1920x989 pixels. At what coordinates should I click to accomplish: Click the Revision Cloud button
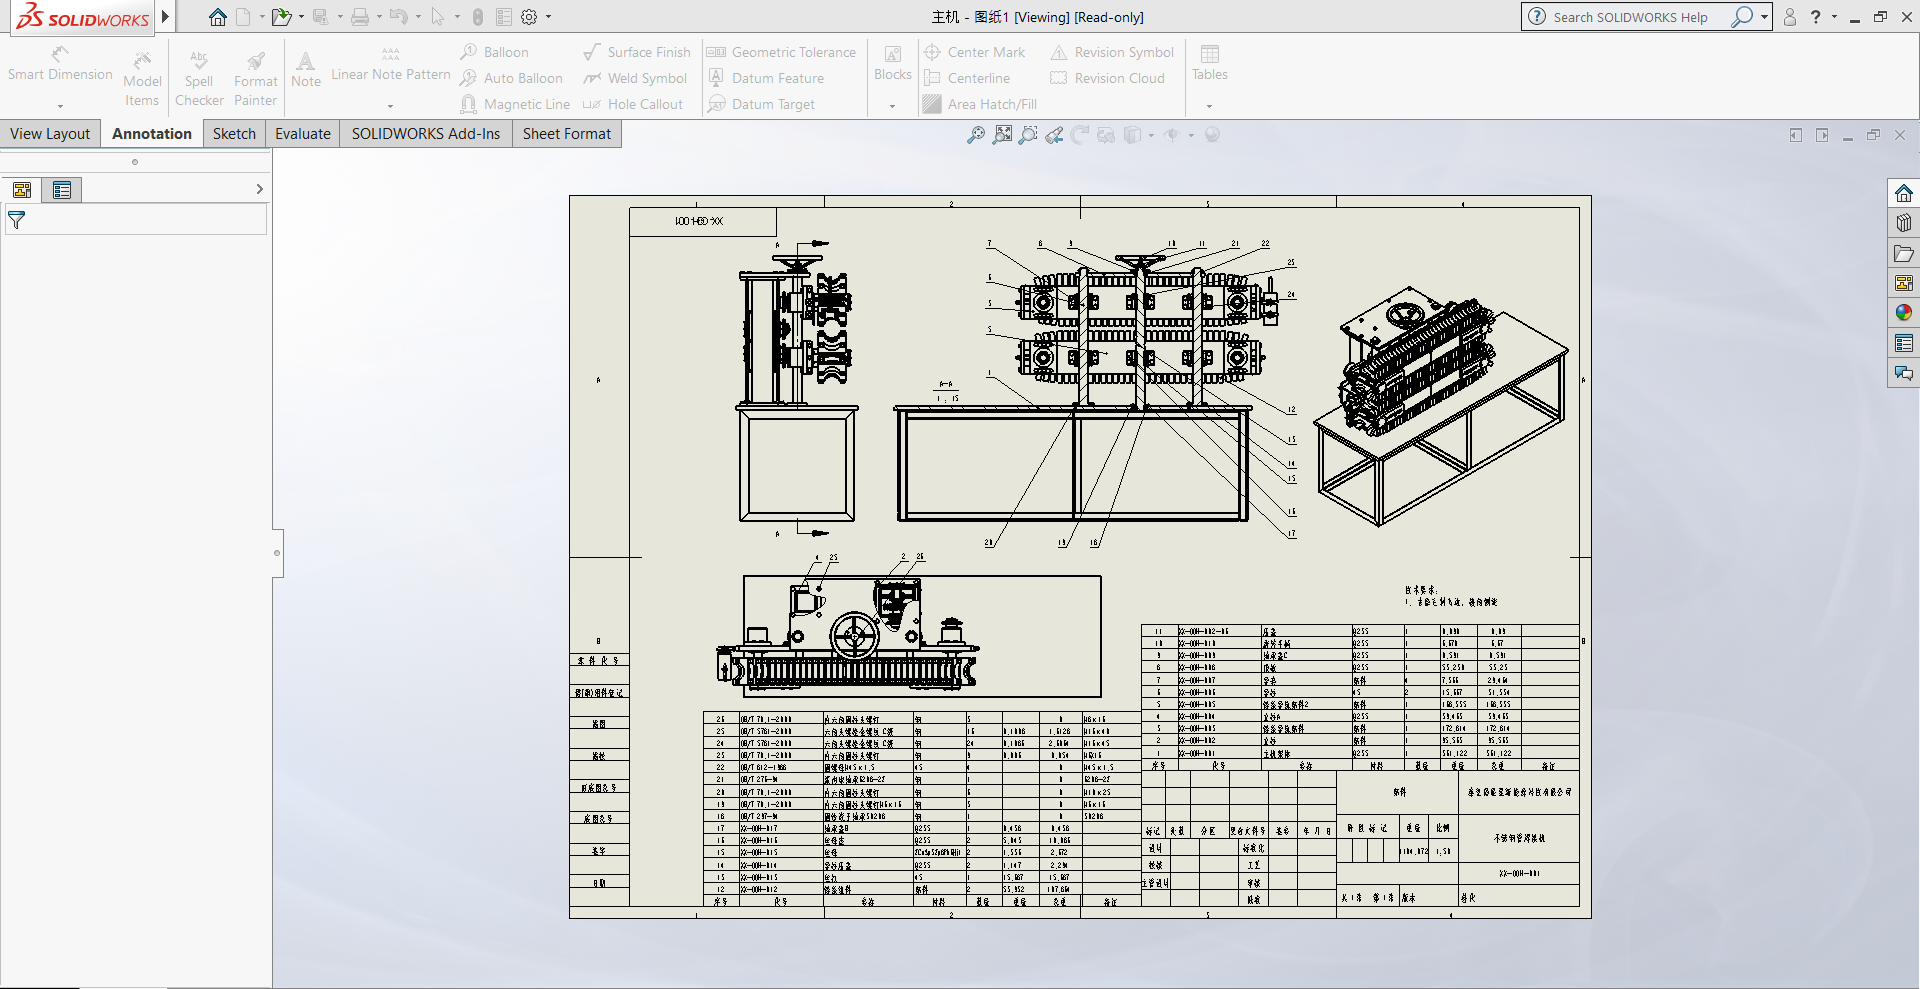(1108, 78)
